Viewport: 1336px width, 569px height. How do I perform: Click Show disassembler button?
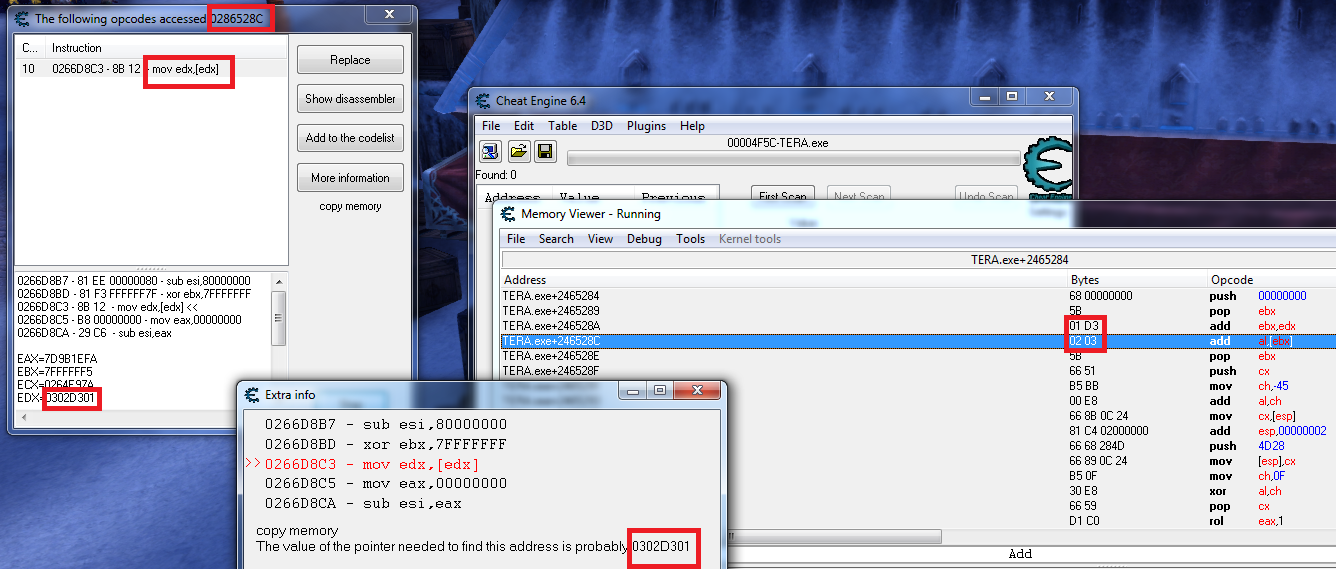(350, 99)
